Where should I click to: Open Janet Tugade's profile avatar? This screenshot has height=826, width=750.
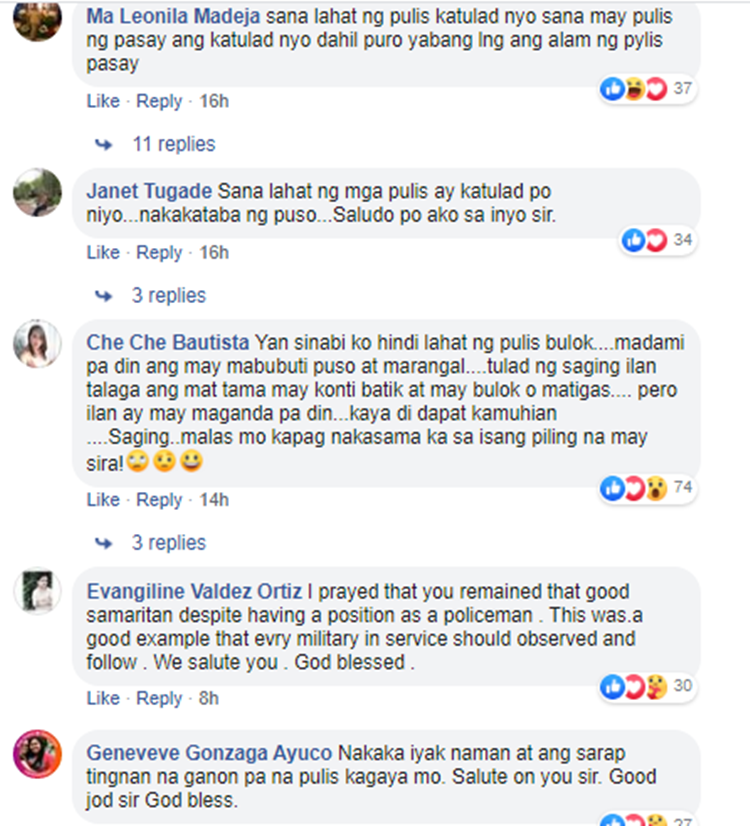pos(37,192)
